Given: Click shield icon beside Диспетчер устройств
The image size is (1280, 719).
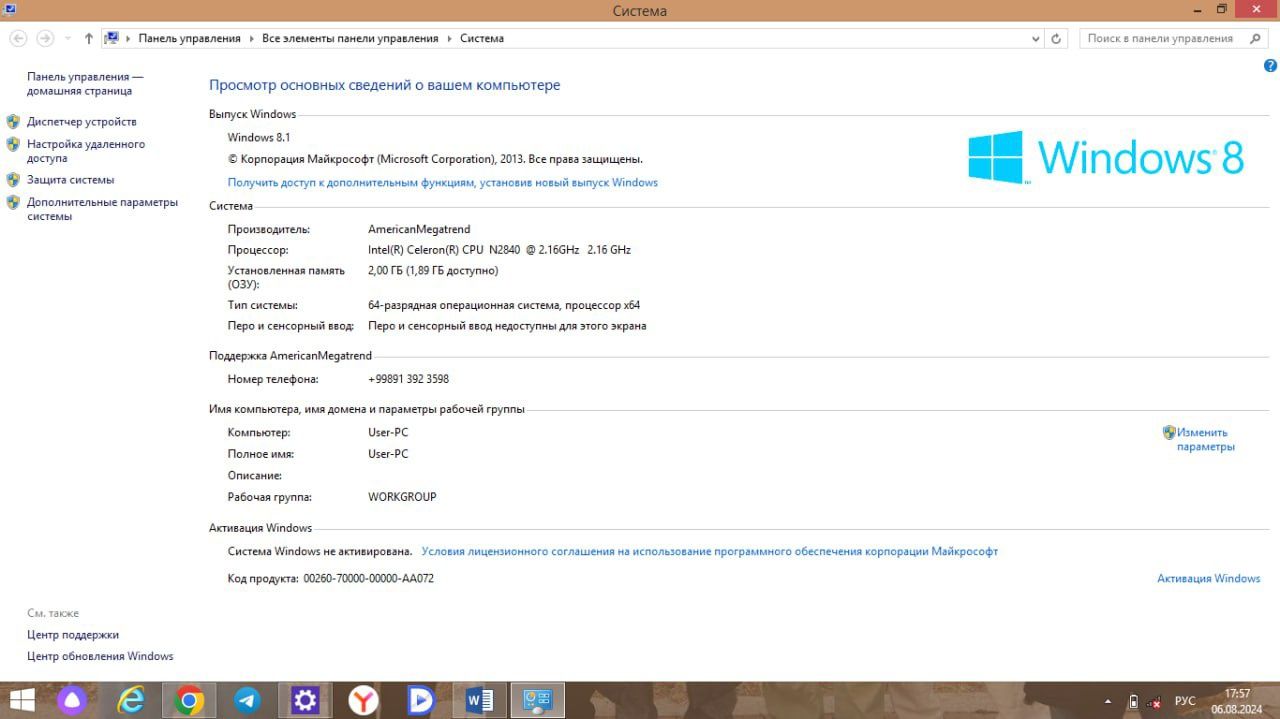Looking at the screenshot, I should pos(13,122).
